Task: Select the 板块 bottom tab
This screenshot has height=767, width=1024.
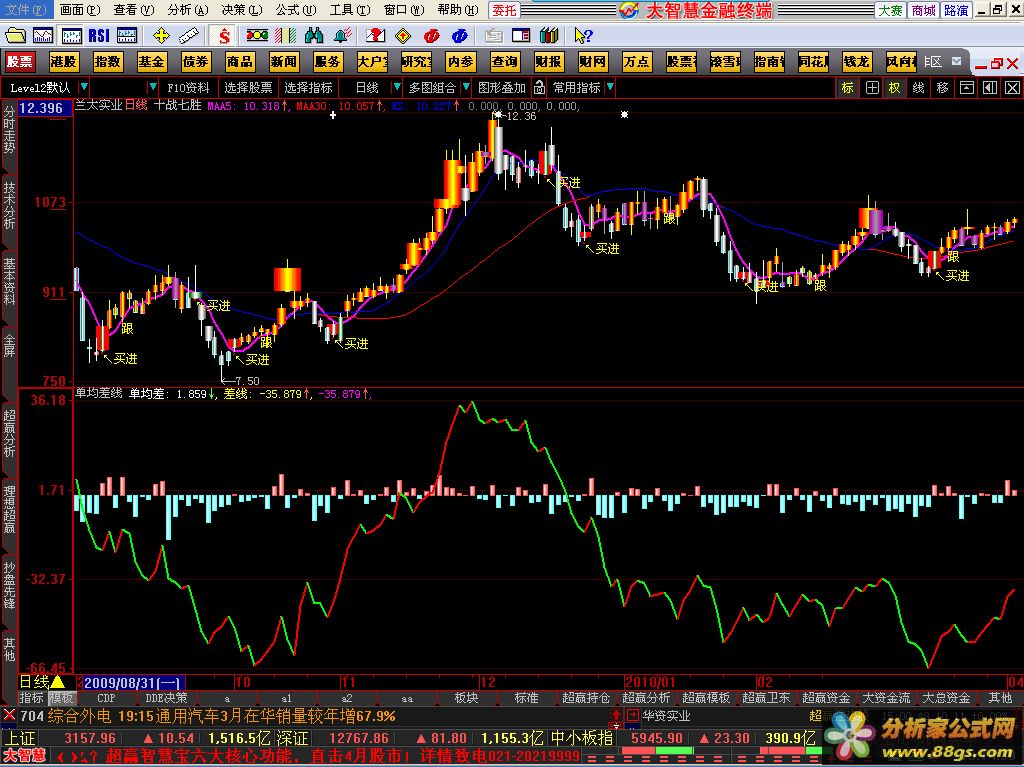Action: click(466, 698)
